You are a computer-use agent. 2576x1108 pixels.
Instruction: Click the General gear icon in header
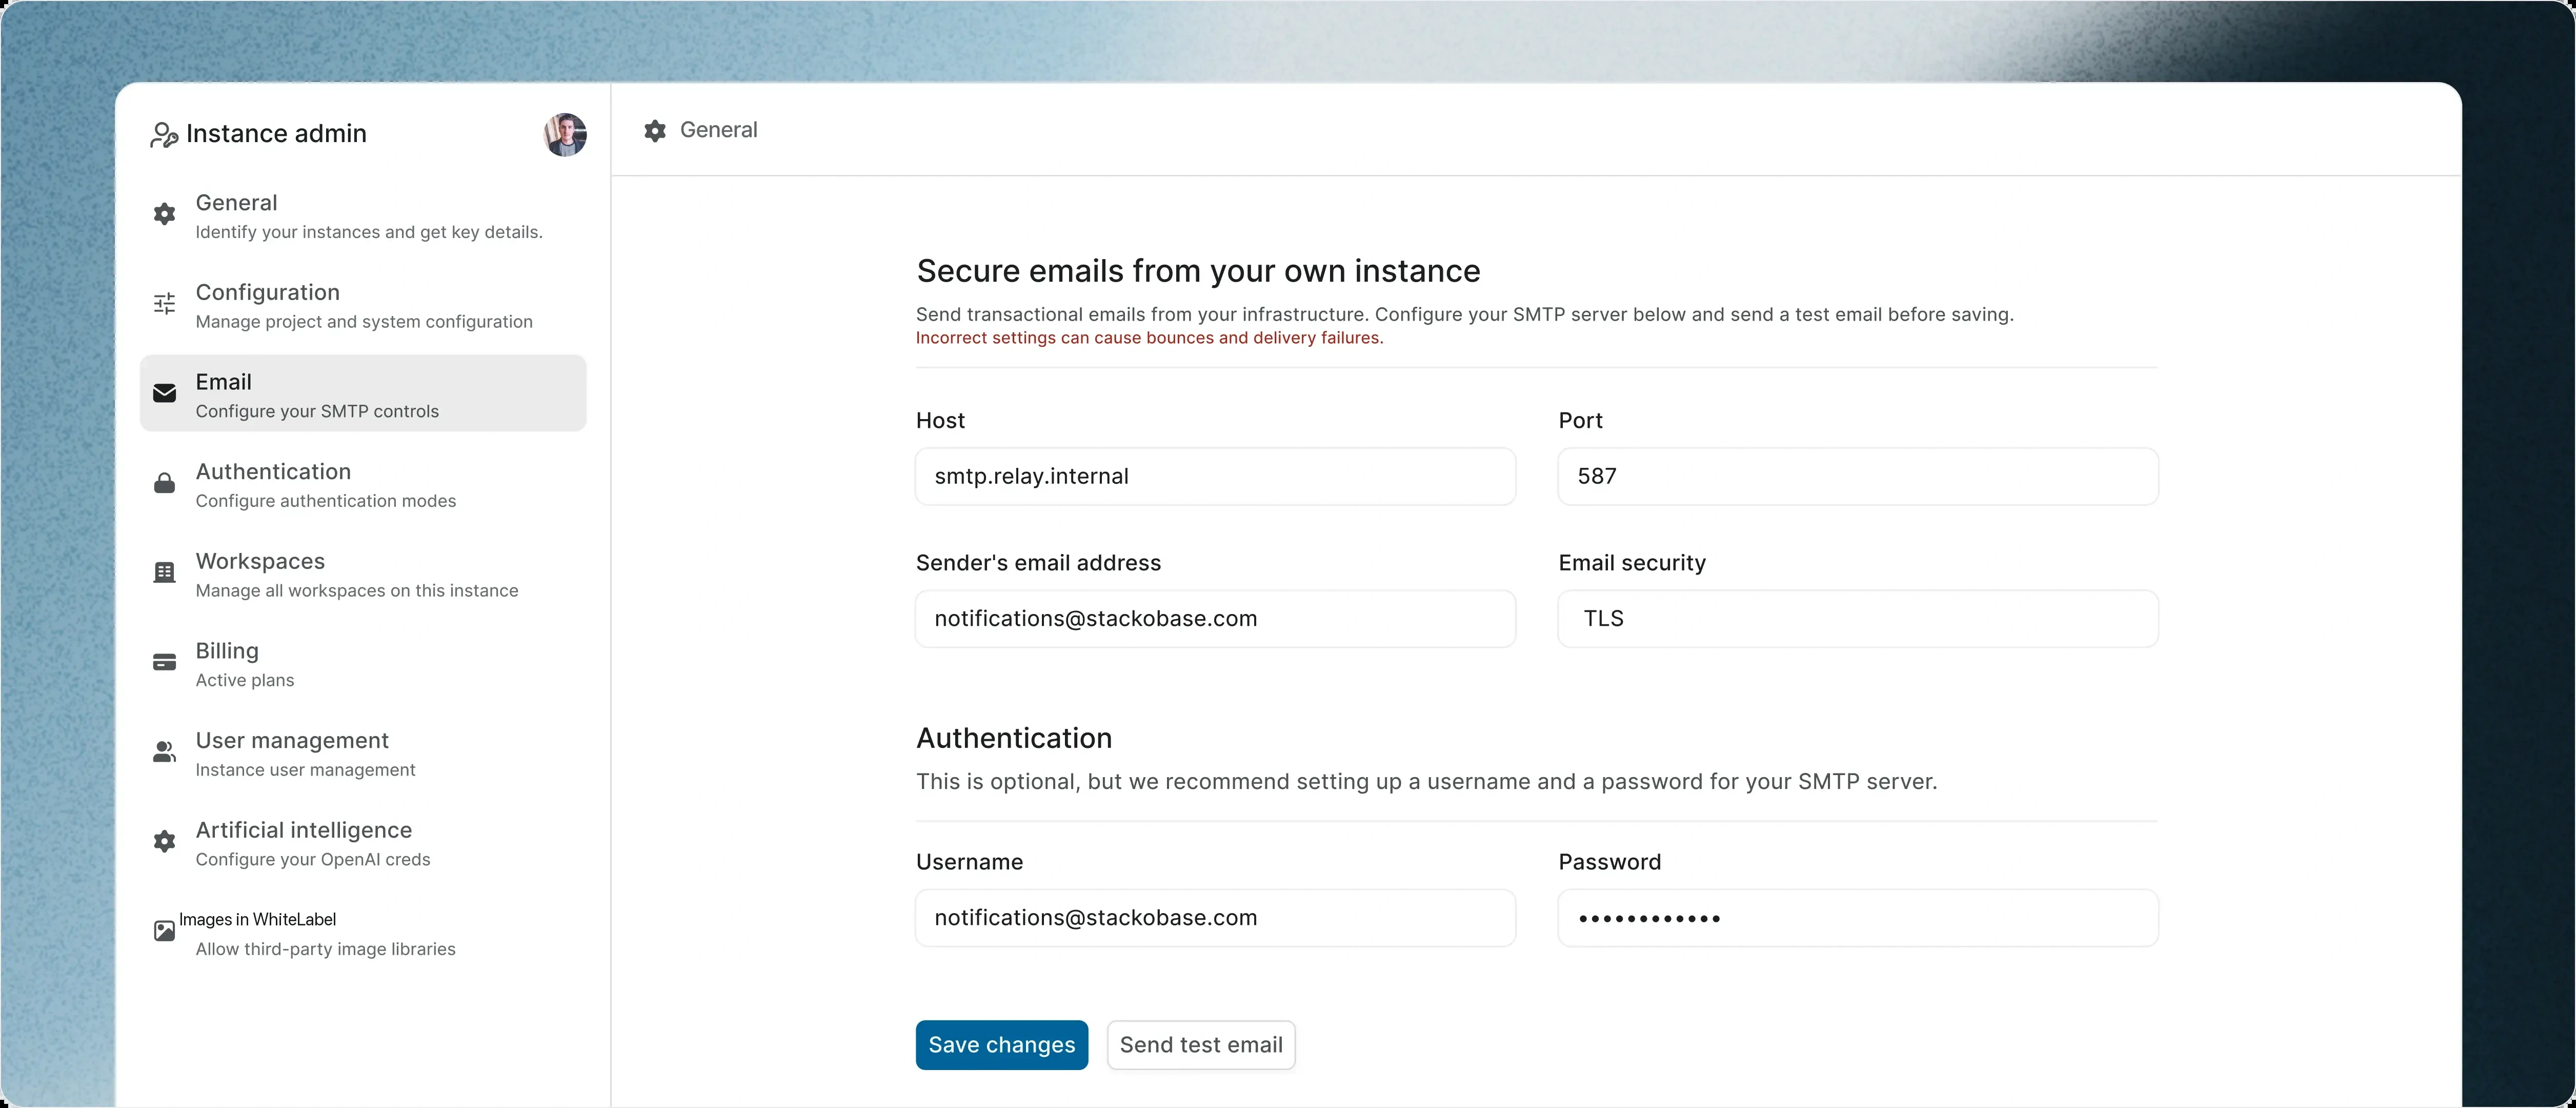click(655, 131)
